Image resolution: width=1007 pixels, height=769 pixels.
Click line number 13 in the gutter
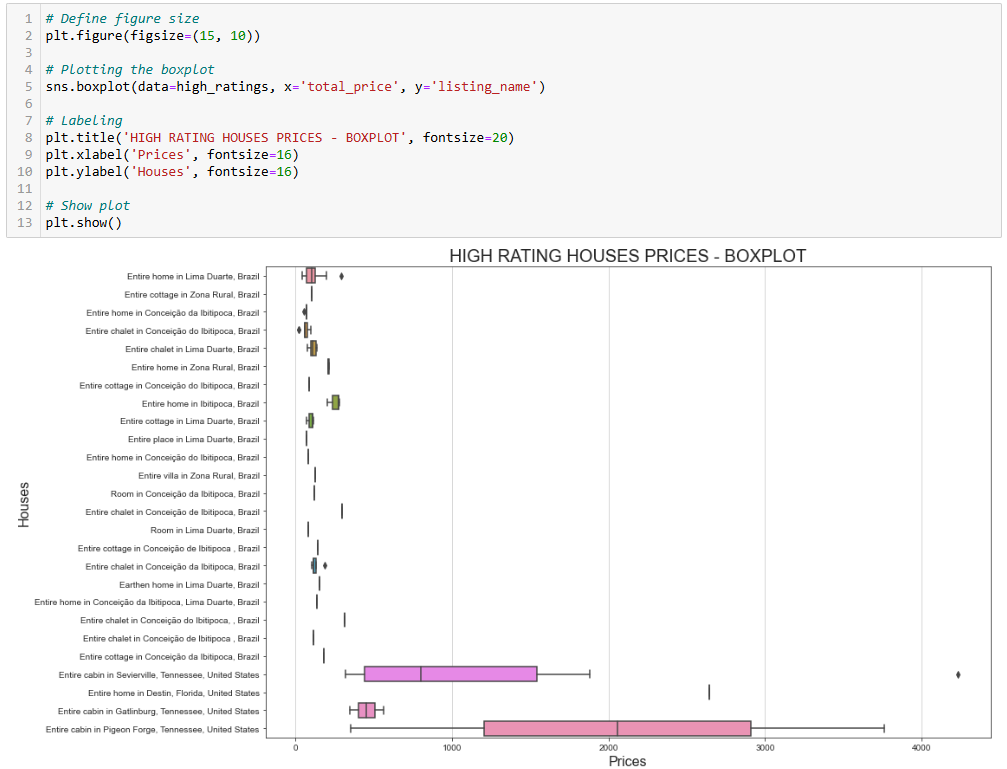pyautogui.click(x=29, y=223)
